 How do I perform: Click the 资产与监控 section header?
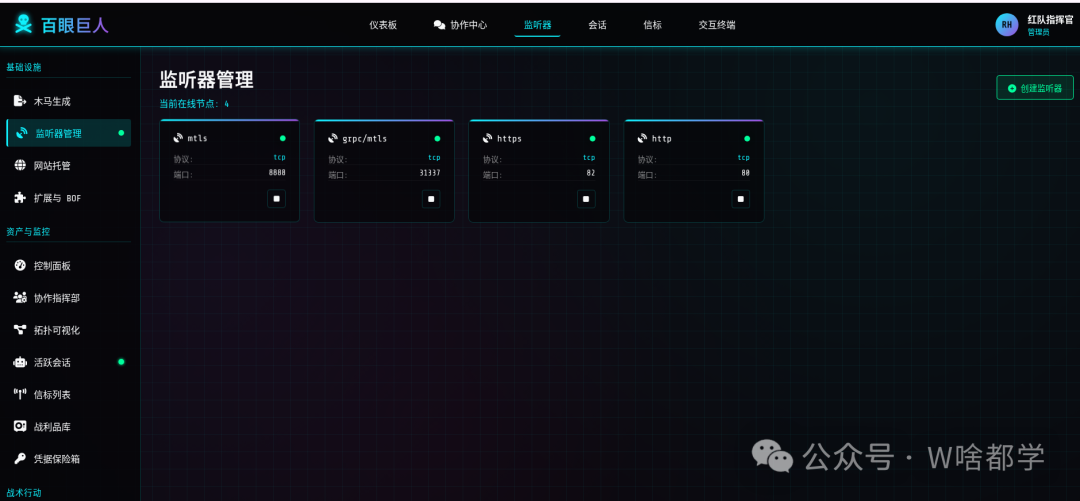pyautogui.click(x=28, y=232)
